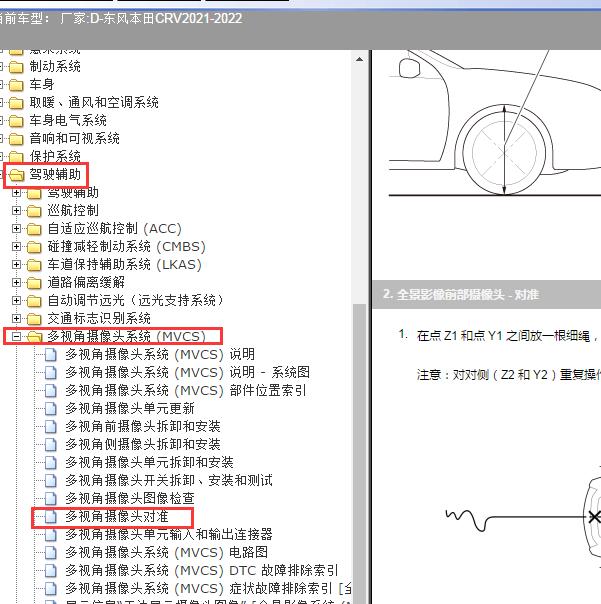This screenshot has height=604, width=601.
Task: Click the 交通标志识别系统 folder icon
Action: click(34, 319)
